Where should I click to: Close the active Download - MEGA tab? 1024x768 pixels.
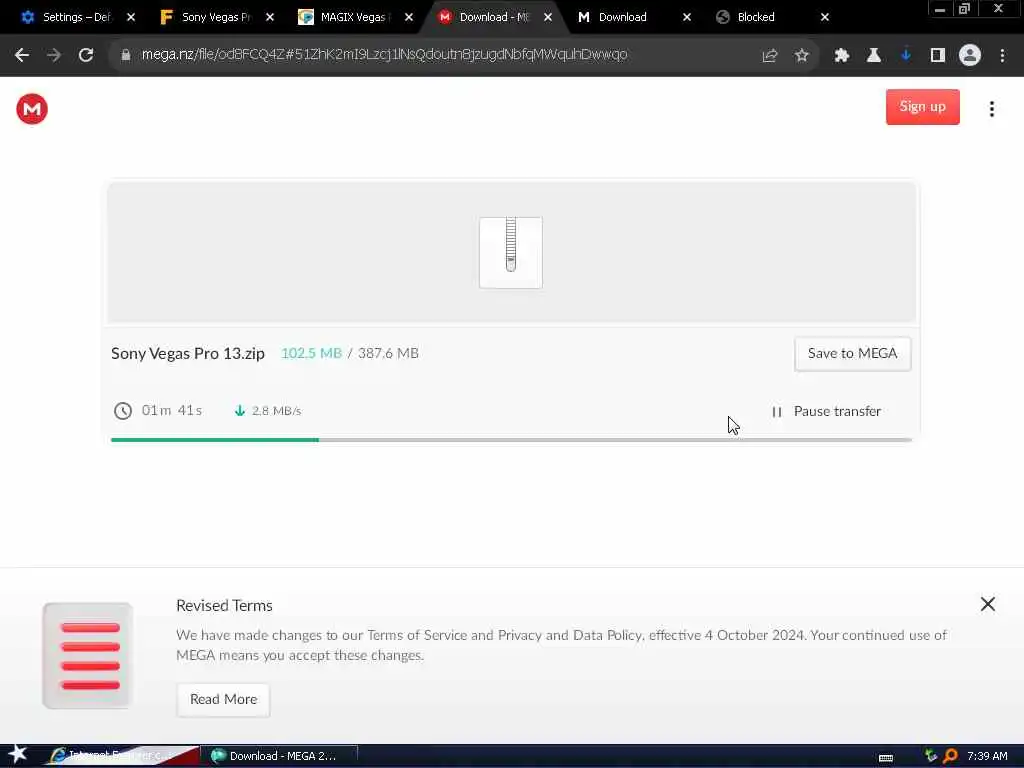(x=548, y=18)
